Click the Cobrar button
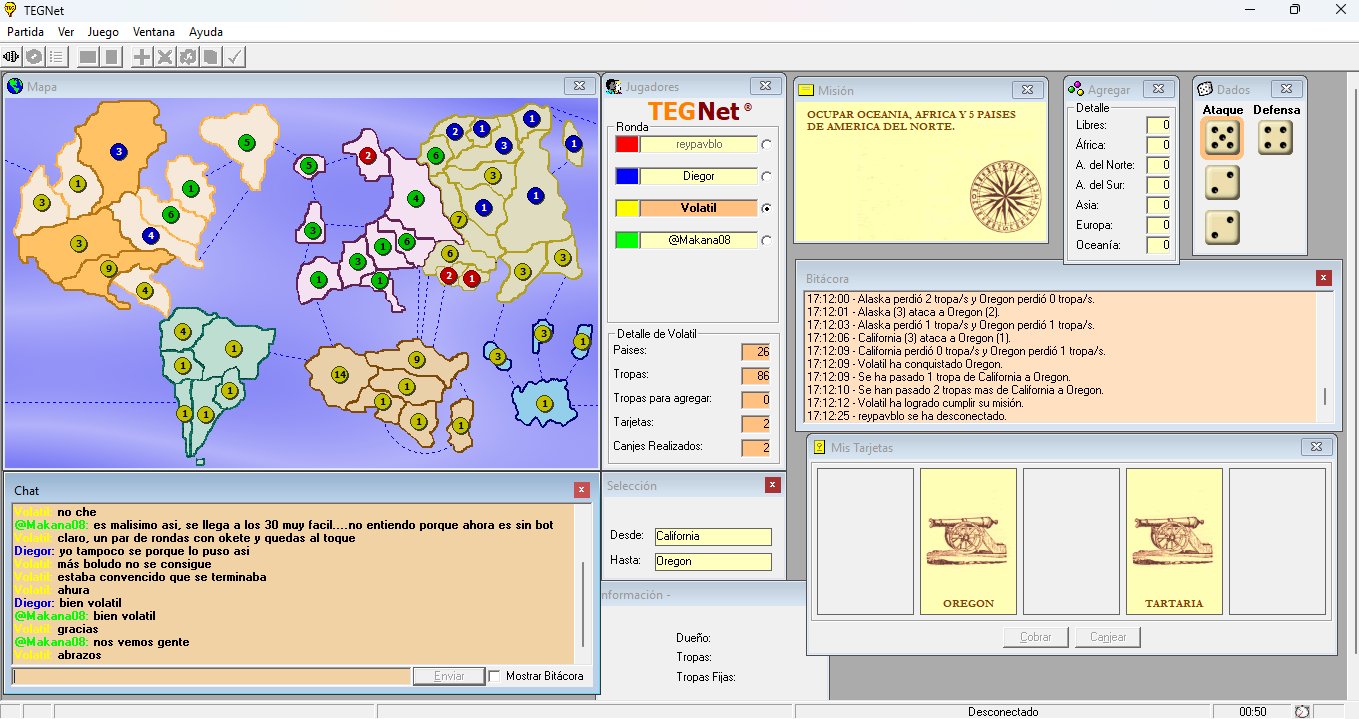 point(1036,637)
